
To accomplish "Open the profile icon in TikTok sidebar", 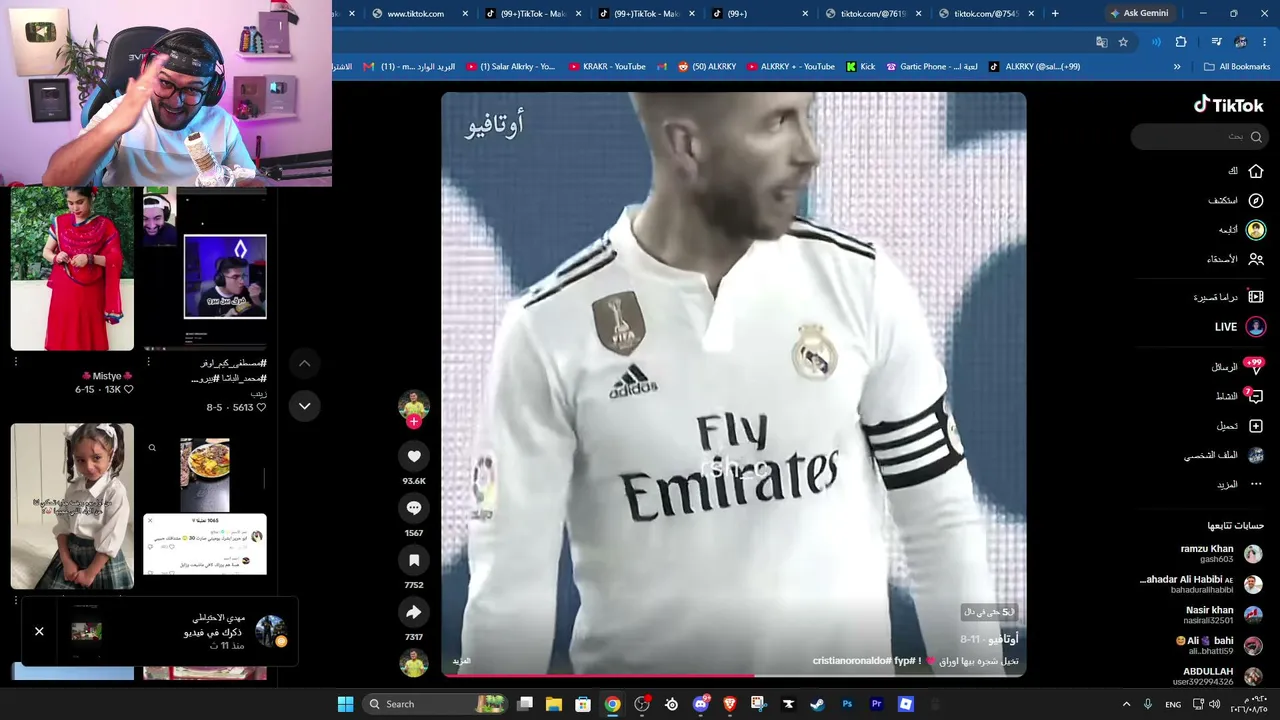I will click(x=1256, y=455).
